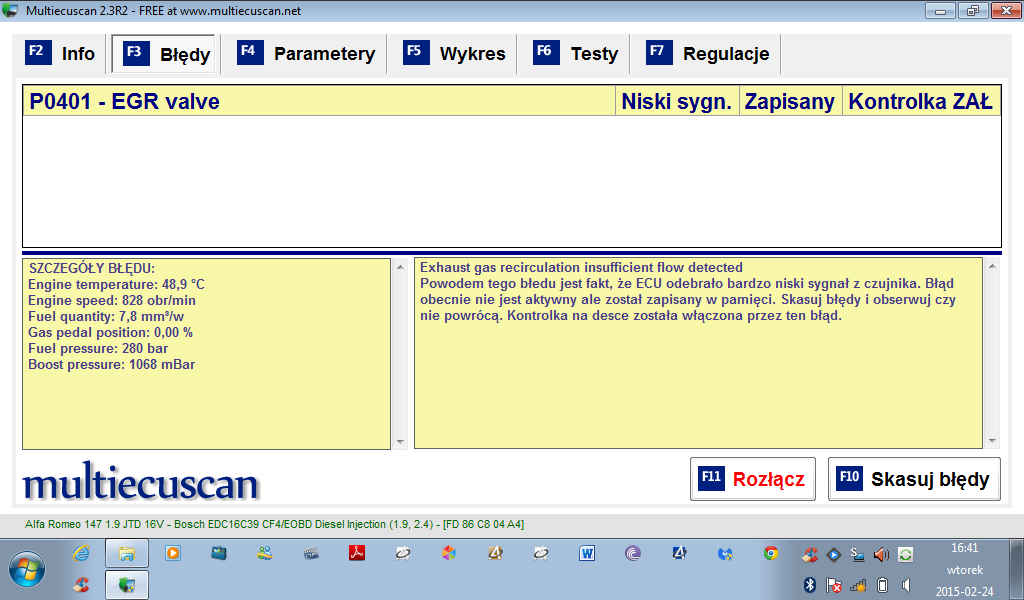1024x600 pixels.
Task: Open the clock showing 16:41
Action: click(x=965, y=569)
